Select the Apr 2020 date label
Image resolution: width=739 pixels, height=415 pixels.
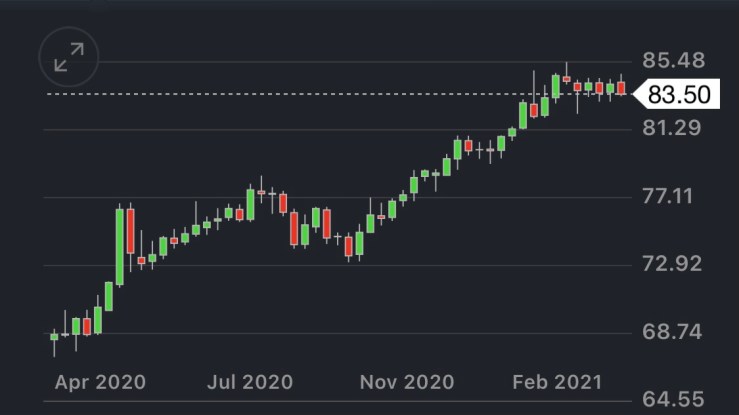click(99, 382)
